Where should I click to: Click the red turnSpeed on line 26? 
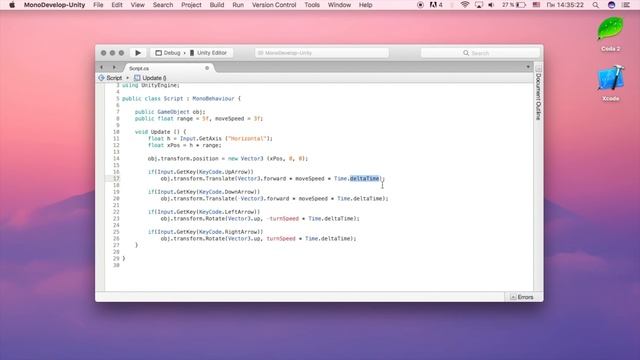[x=281, y=238]
